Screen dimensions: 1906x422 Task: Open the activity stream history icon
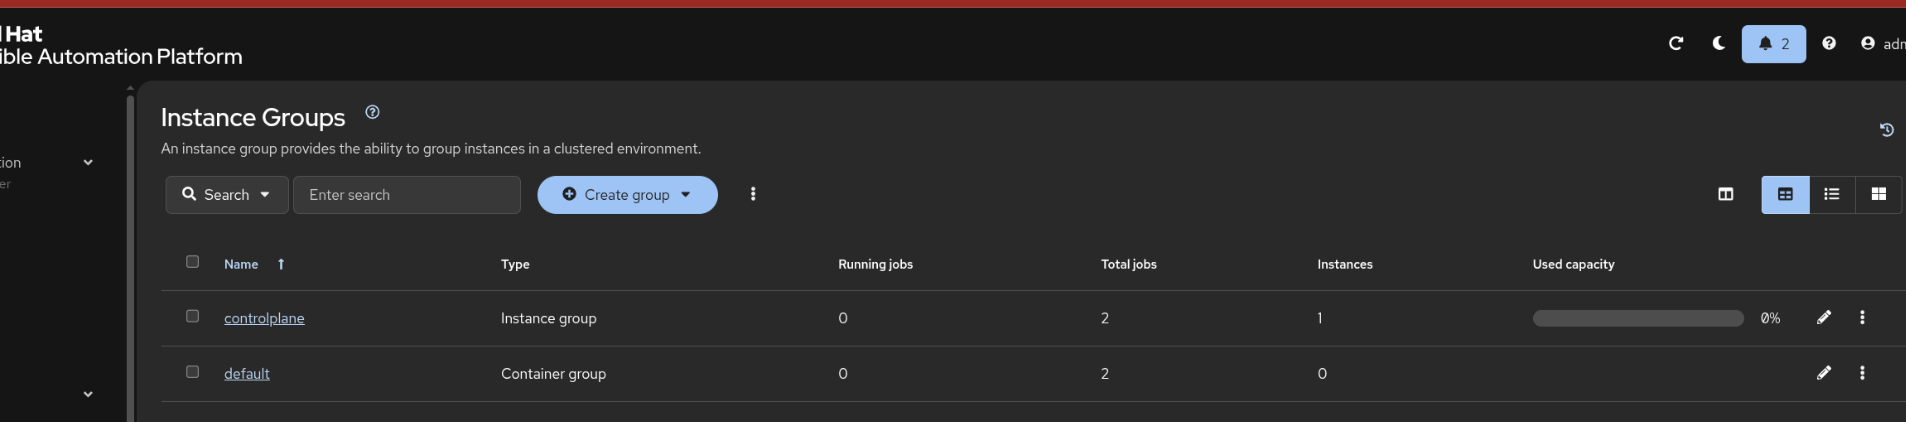tap(1886, 130)
